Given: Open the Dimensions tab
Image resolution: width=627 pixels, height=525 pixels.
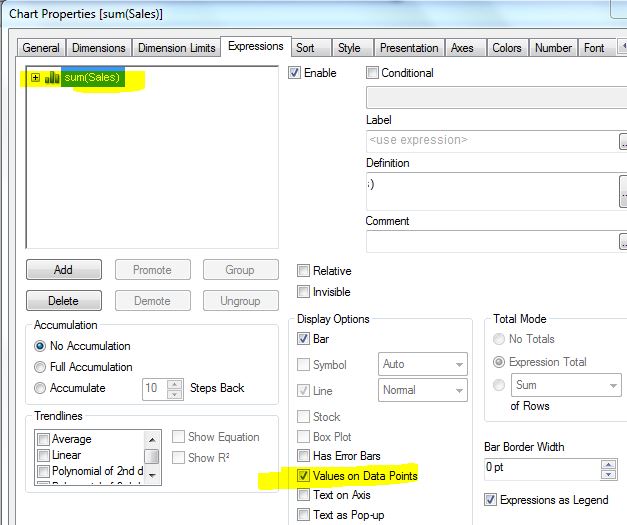Looking at the screenshot, I should coord(99,48).
